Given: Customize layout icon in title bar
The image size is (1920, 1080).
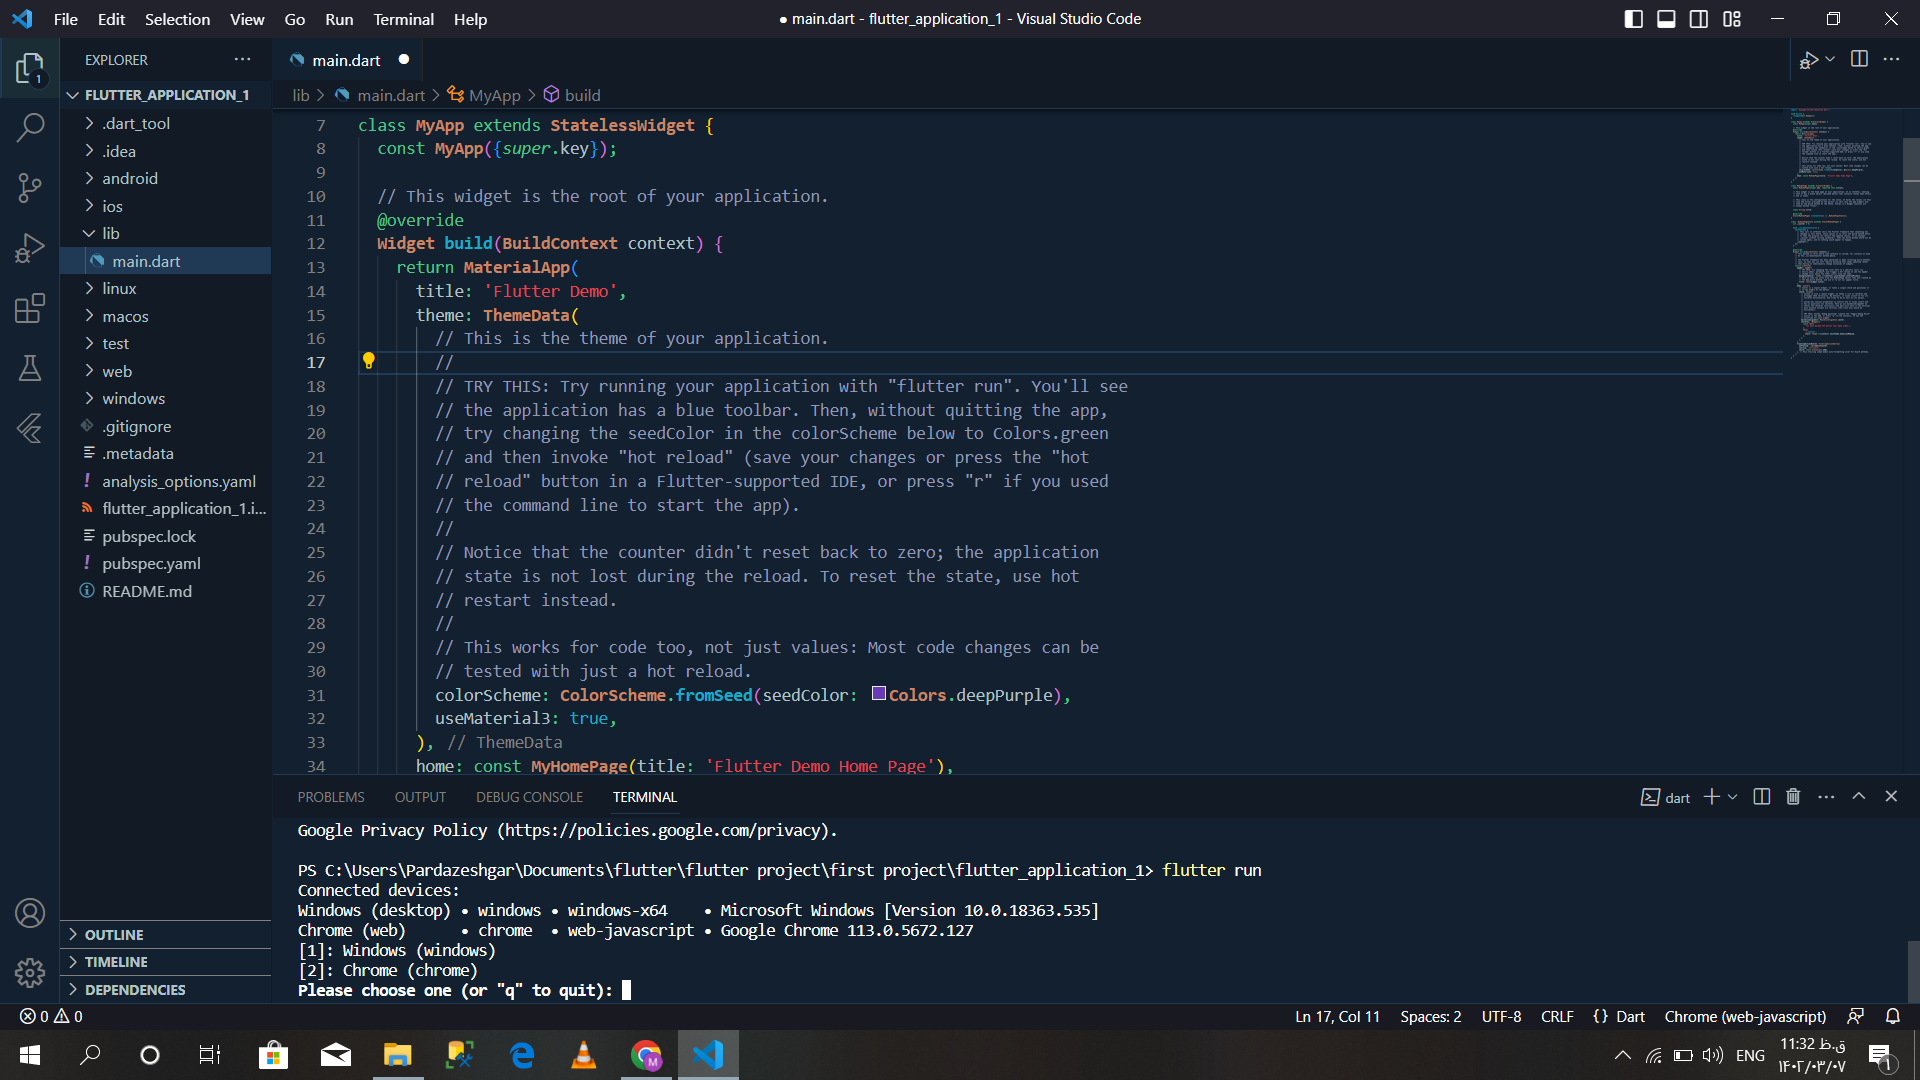Looking at the screenshot, I should (x=1732, y=19).
